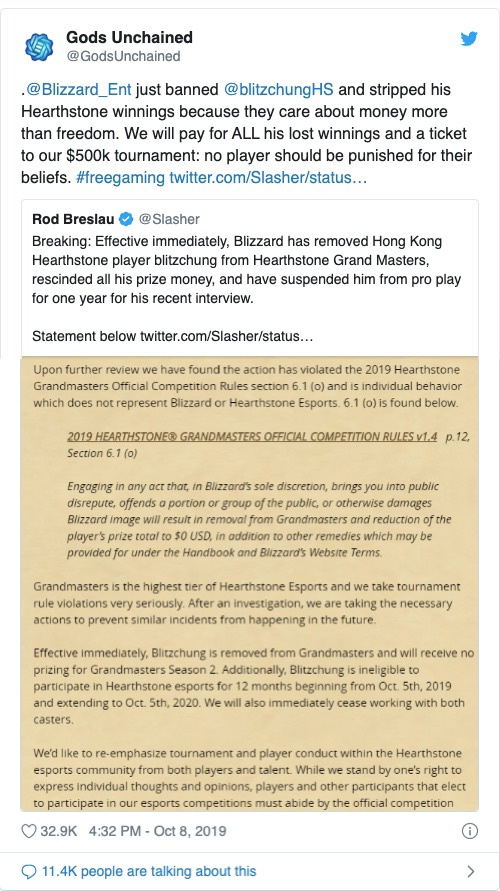Open '11.4K people are talking about this'
The width and height of the screenshot is (500, 891).
149,871
